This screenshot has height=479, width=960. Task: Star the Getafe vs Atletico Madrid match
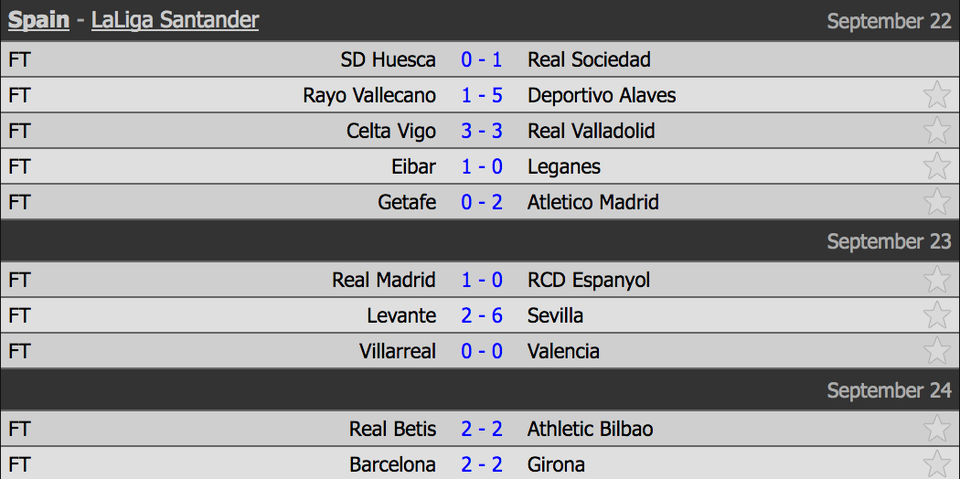click(937, 202)
